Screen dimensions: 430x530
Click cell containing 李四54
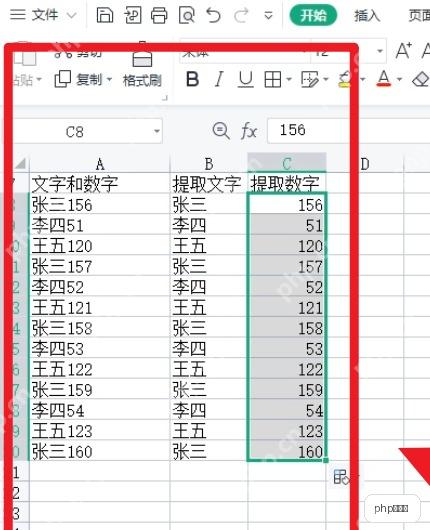[99, 410]
